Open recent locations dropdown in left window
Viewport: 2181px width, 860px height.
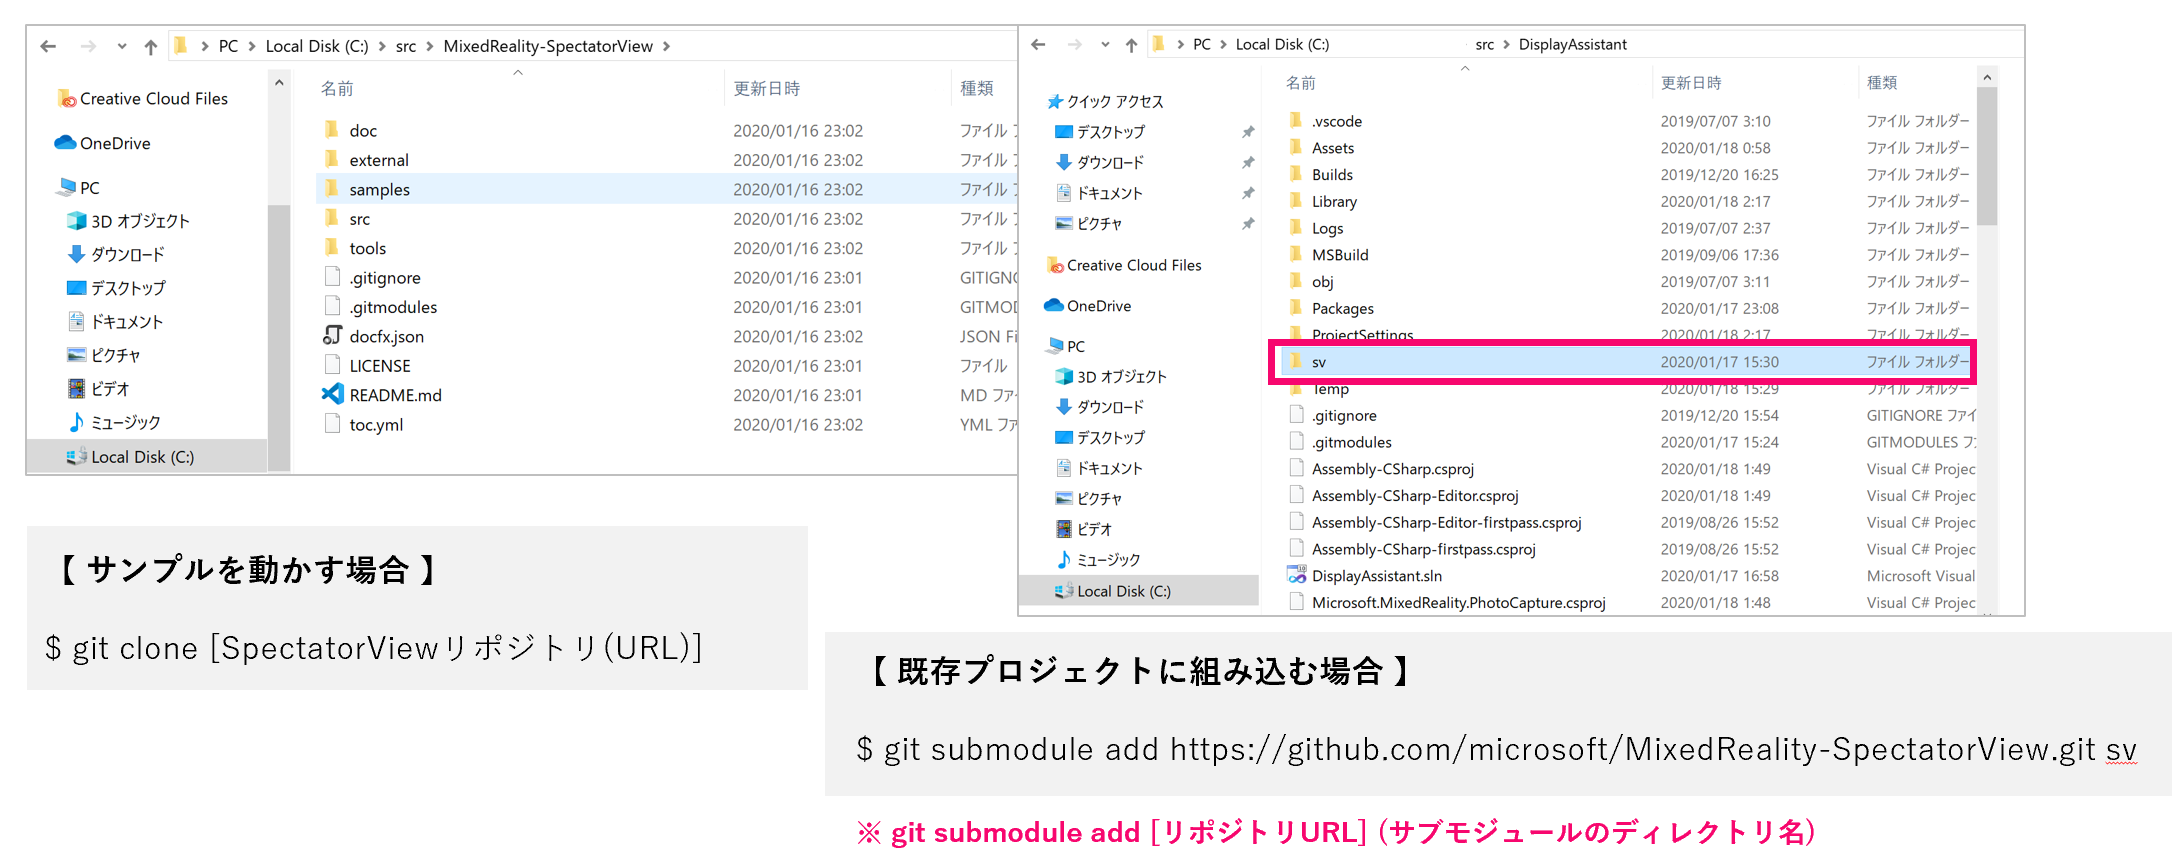point(122,46)
